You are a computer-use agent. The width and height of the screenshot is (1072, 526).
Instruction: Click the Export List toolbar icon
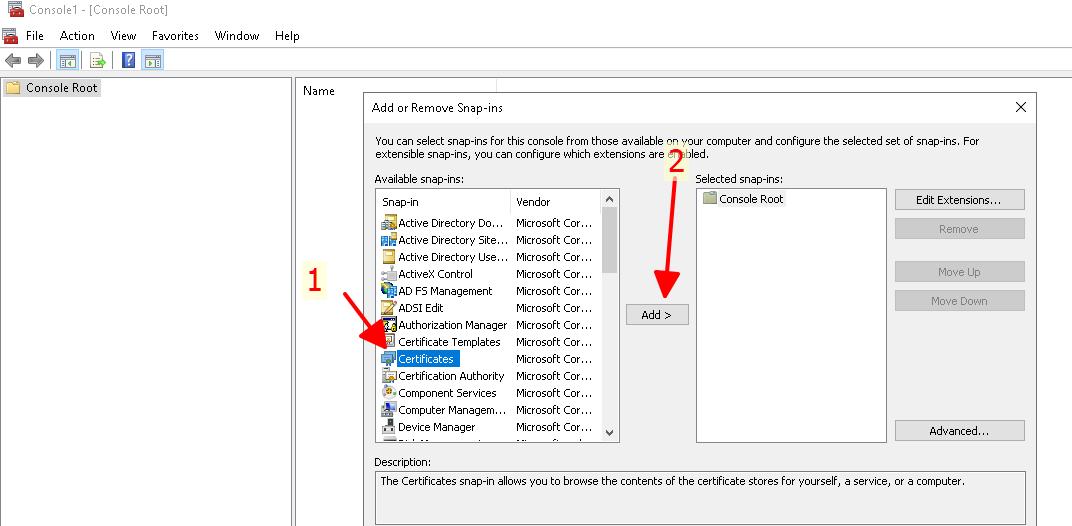tap(98, 61)
